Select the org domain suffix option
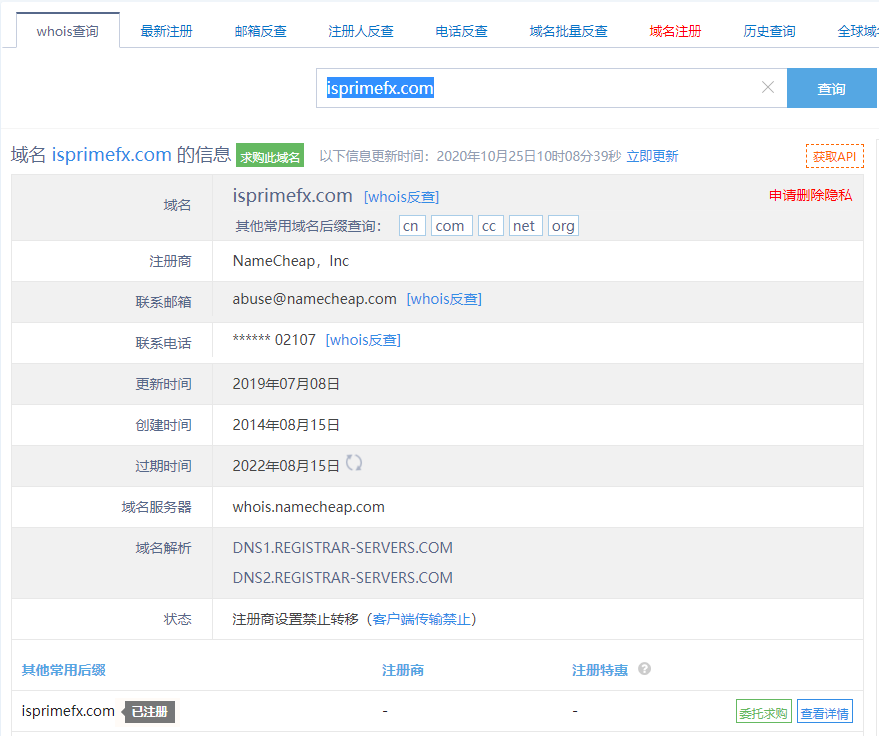879x736 pixels. tap(563, 226)
